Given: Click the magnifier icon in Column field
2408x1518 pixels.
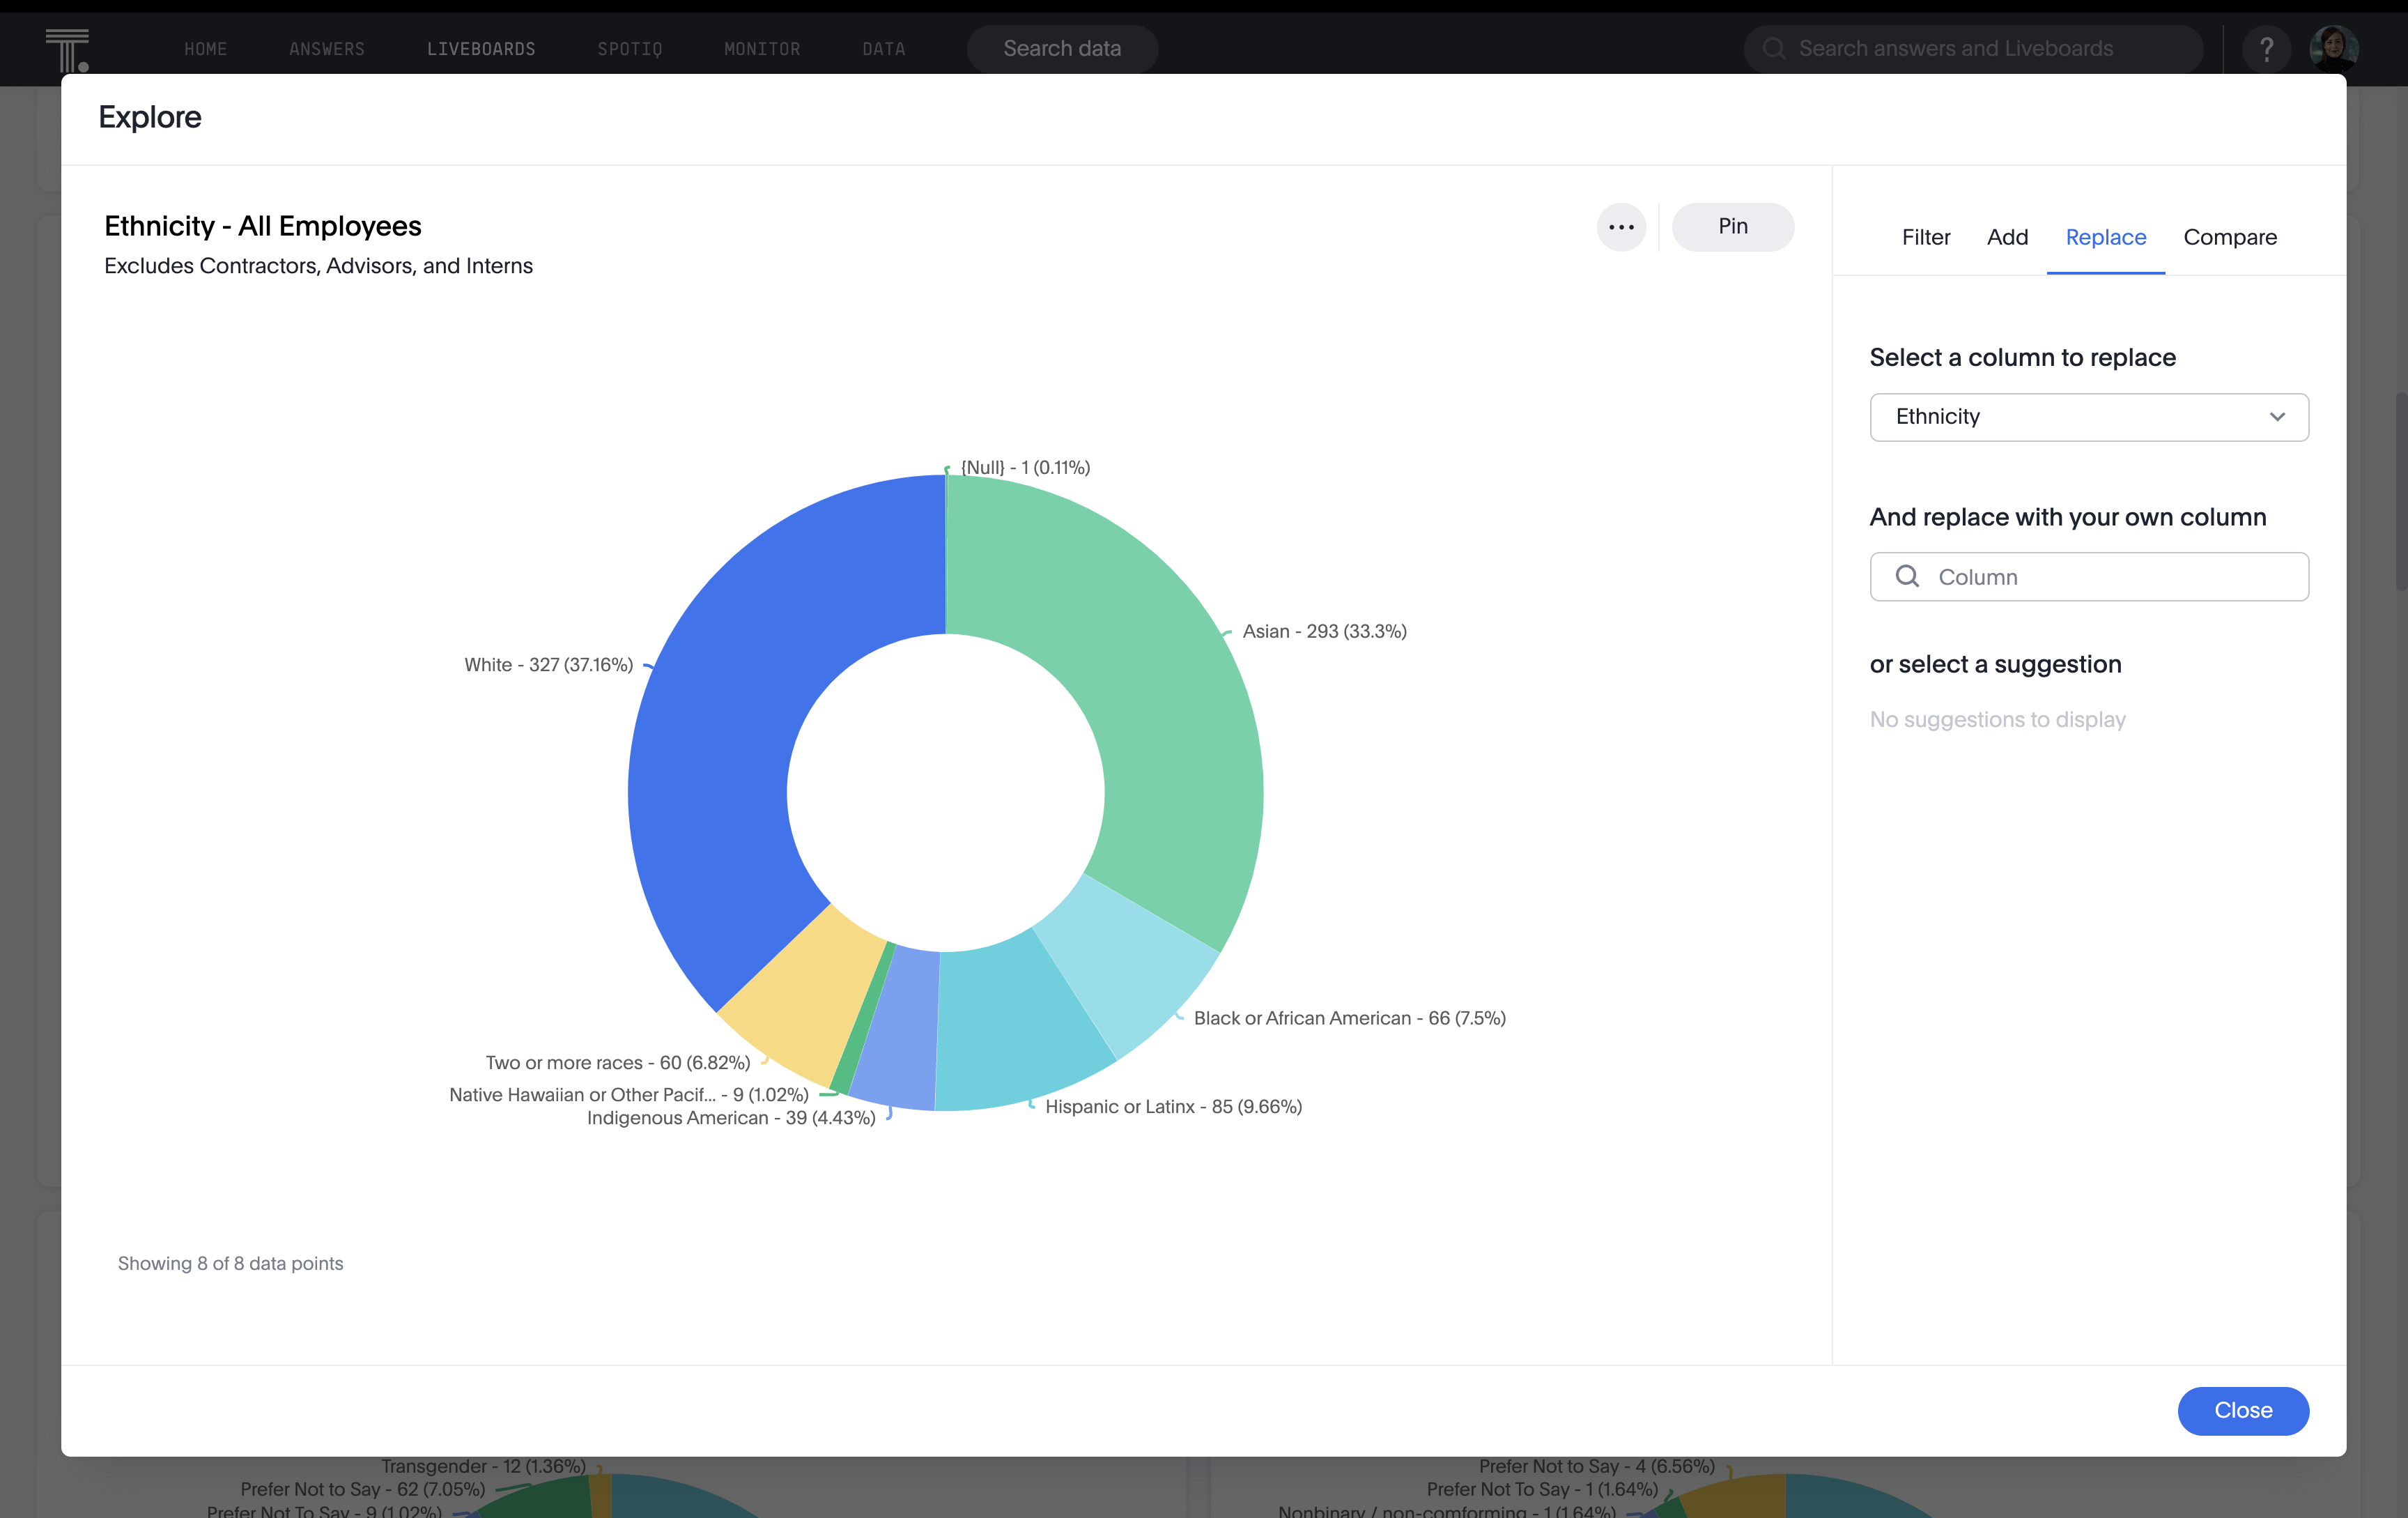Looking at the screenshot, I should coord(1907,576).
